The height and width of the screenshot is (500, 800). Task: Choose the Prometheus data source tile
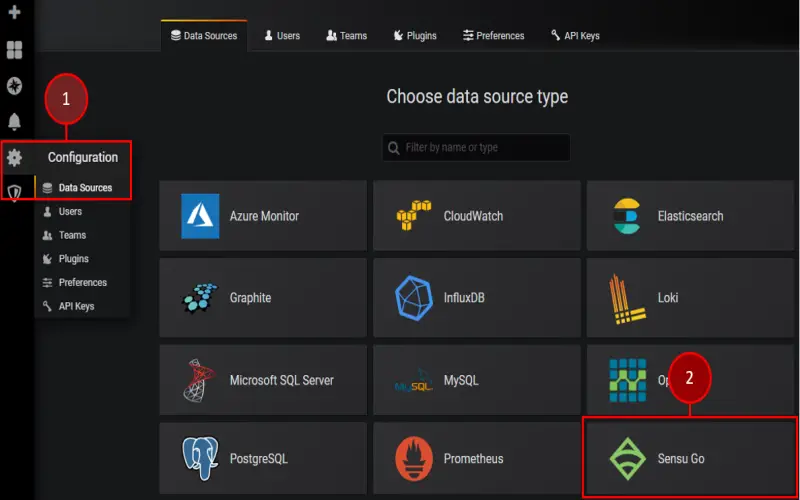pos(477,458)
